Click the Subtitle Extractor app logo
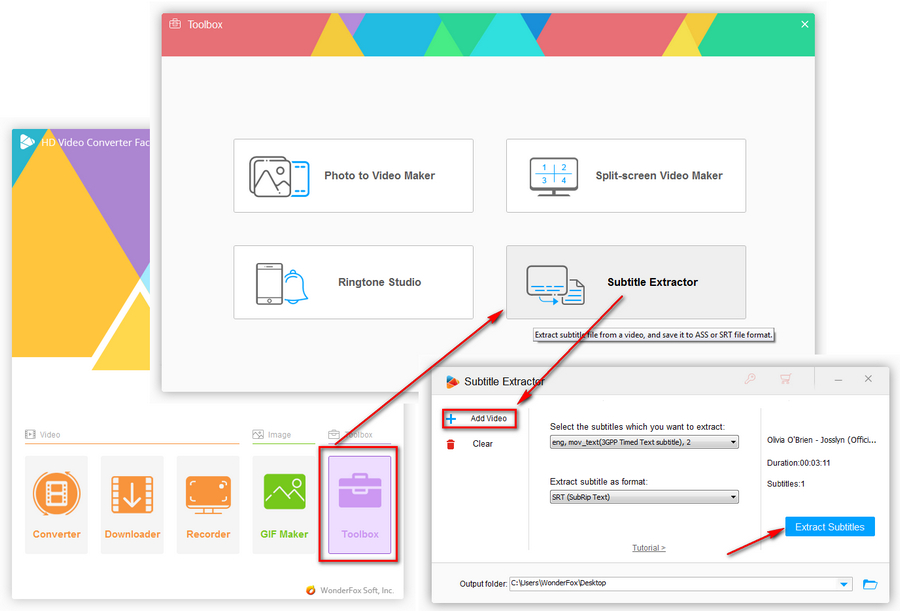 [x=452, y=381]
